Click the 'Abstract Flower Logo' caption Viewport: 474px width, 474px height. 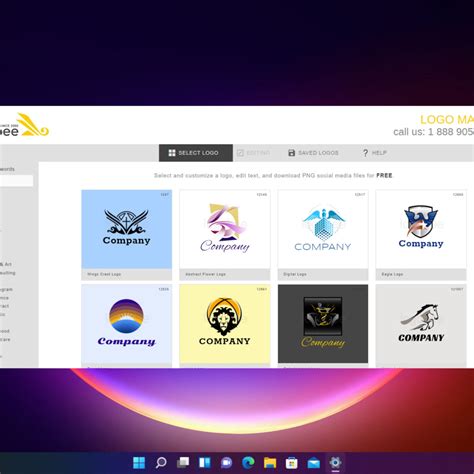click(205, 274)
